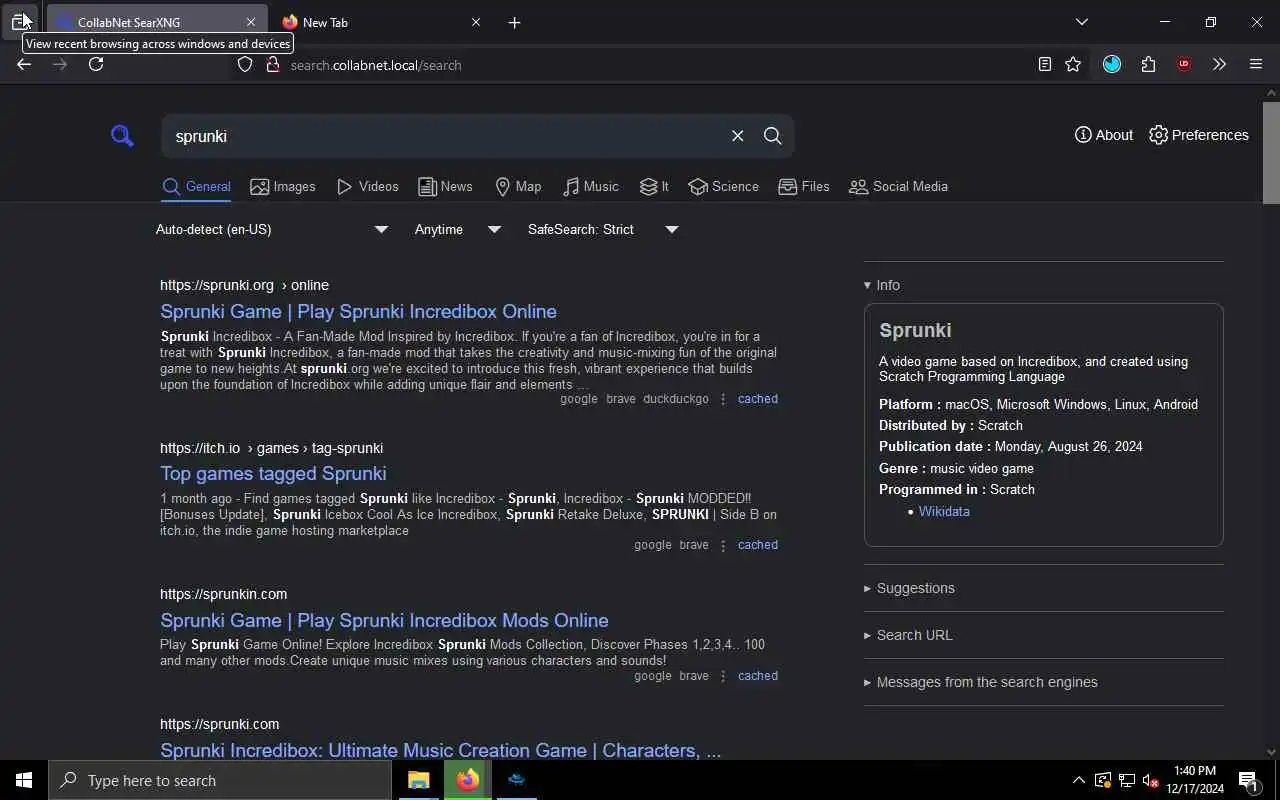The height and width of the screenshot is (800, 1280).
Task: Click the SearXNG magnifier logo
Action: [x=122, y=135]
